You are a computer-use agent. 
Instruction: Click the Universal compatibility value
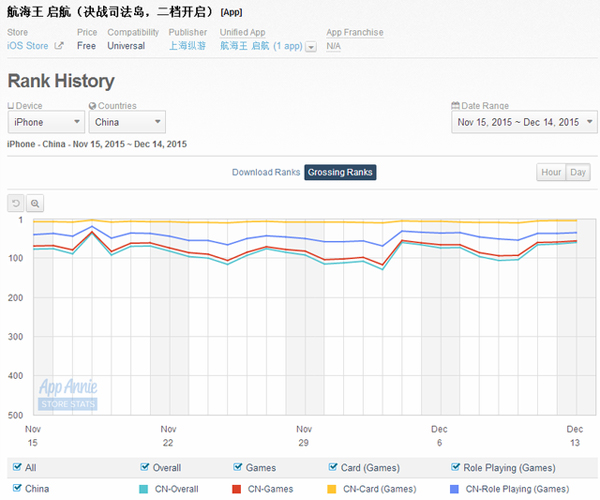point(126,46)
